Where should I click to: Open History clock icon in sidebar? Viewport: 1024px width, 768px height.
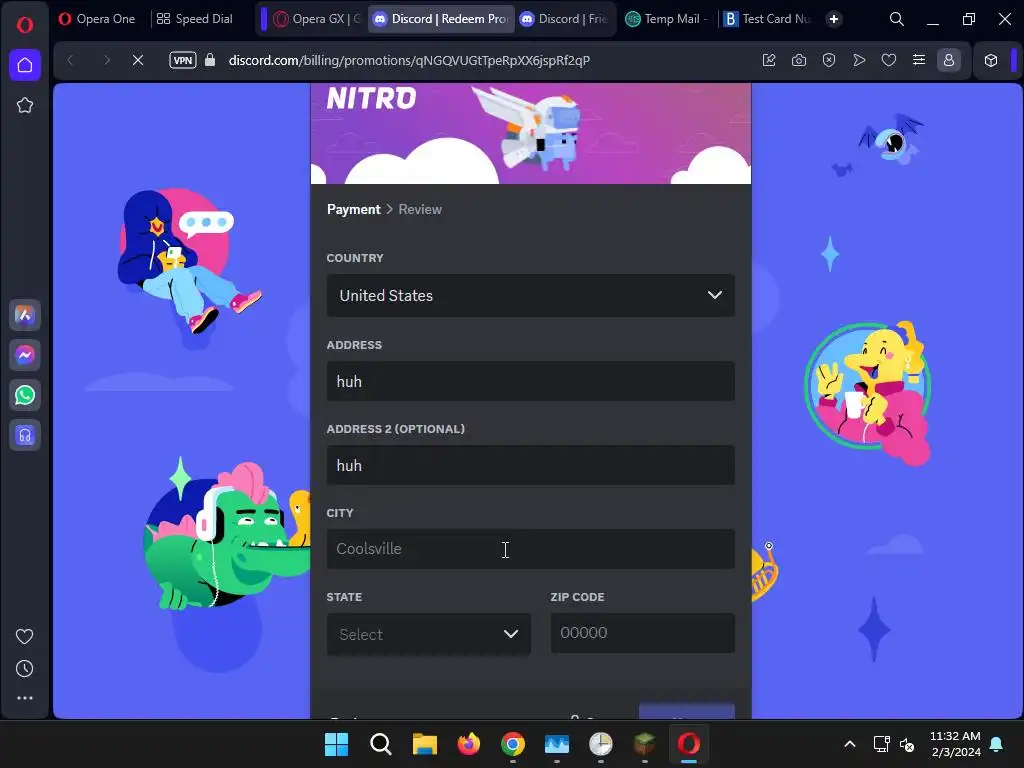[x=25, y=668]
